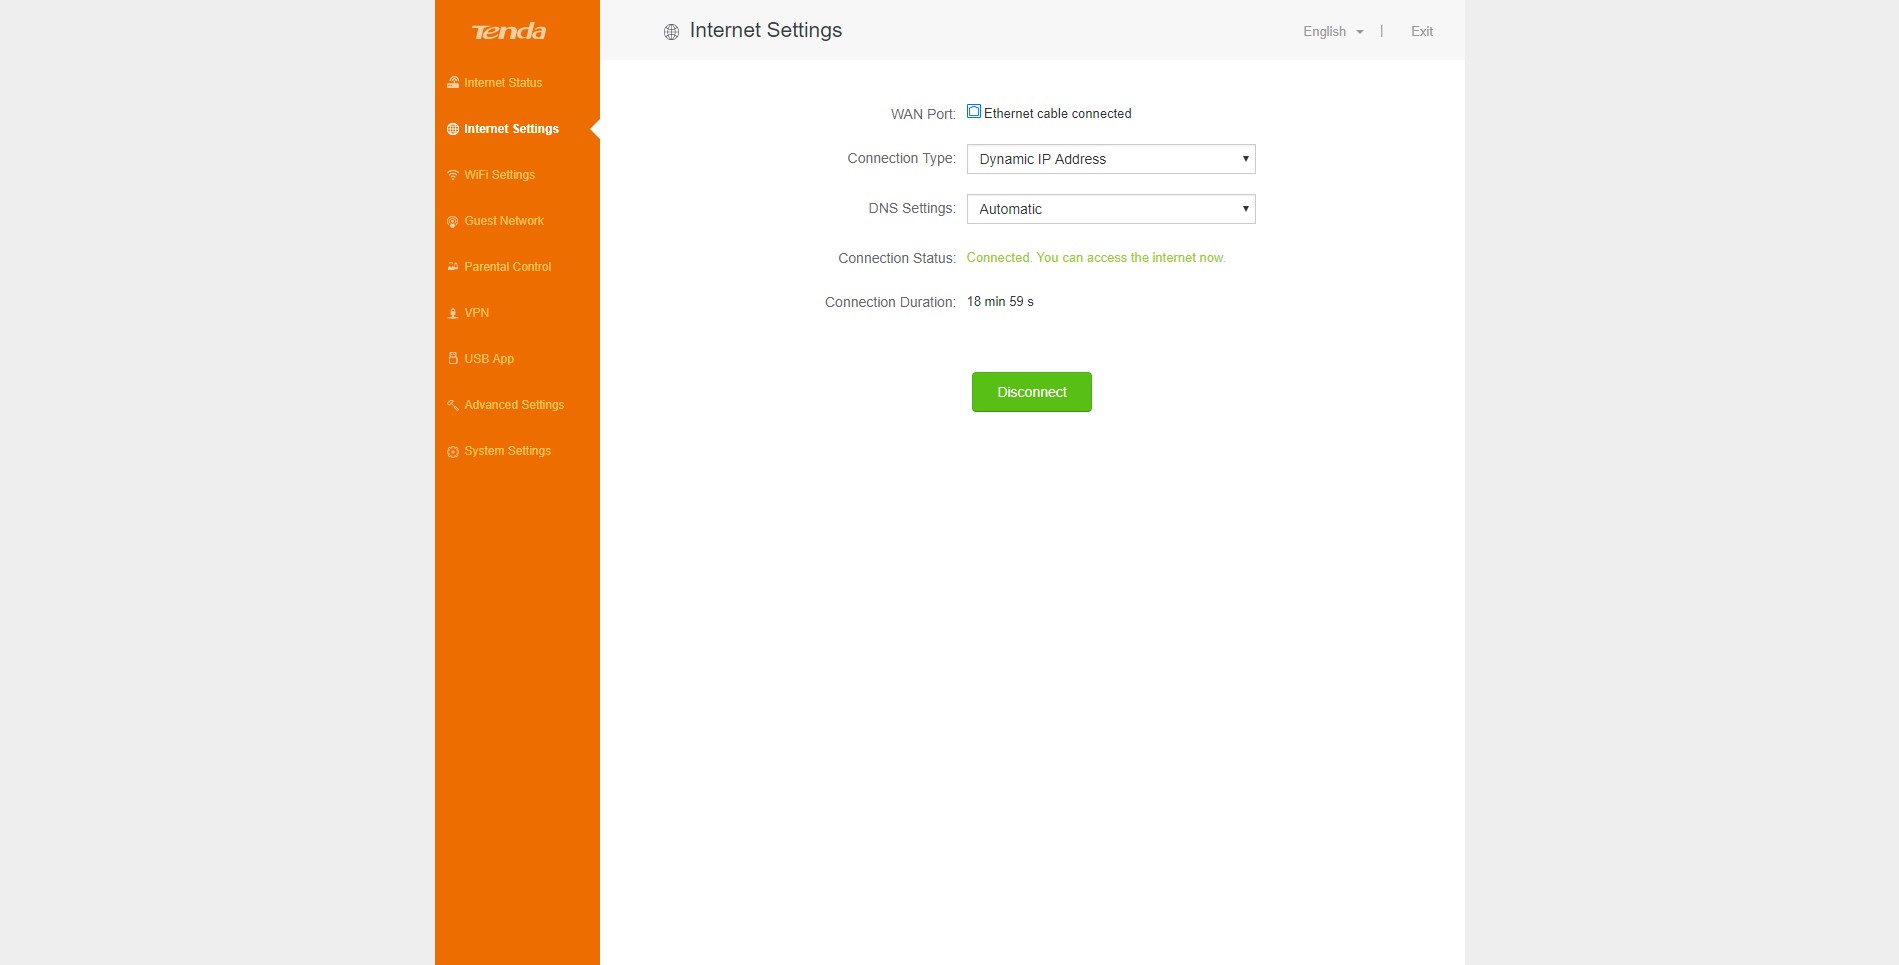Click the 'Connection Status:' label
1899x965 pixels.
897,258
